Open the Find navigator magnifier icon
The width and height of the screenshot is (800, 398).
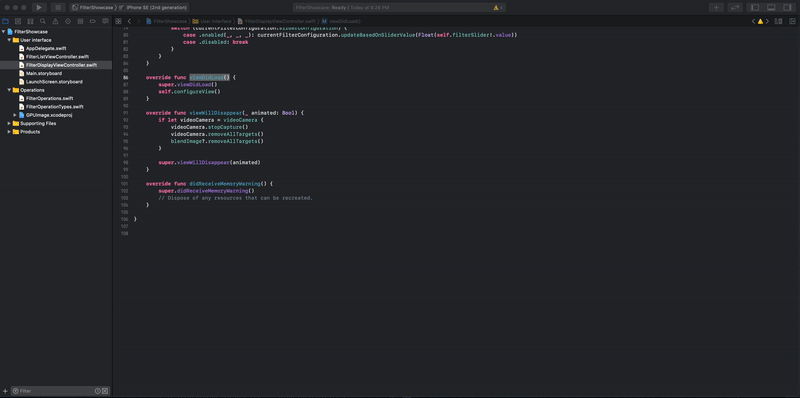[x=43, y=21]
